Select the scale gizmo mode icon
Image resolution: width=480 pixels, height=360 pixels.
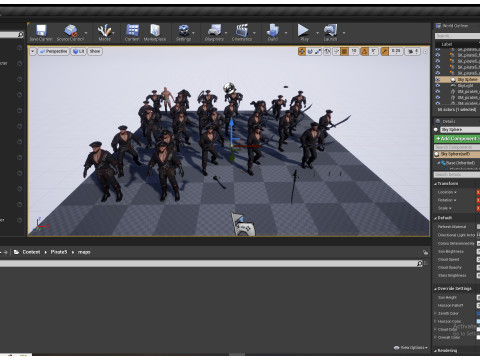[318, 51]
